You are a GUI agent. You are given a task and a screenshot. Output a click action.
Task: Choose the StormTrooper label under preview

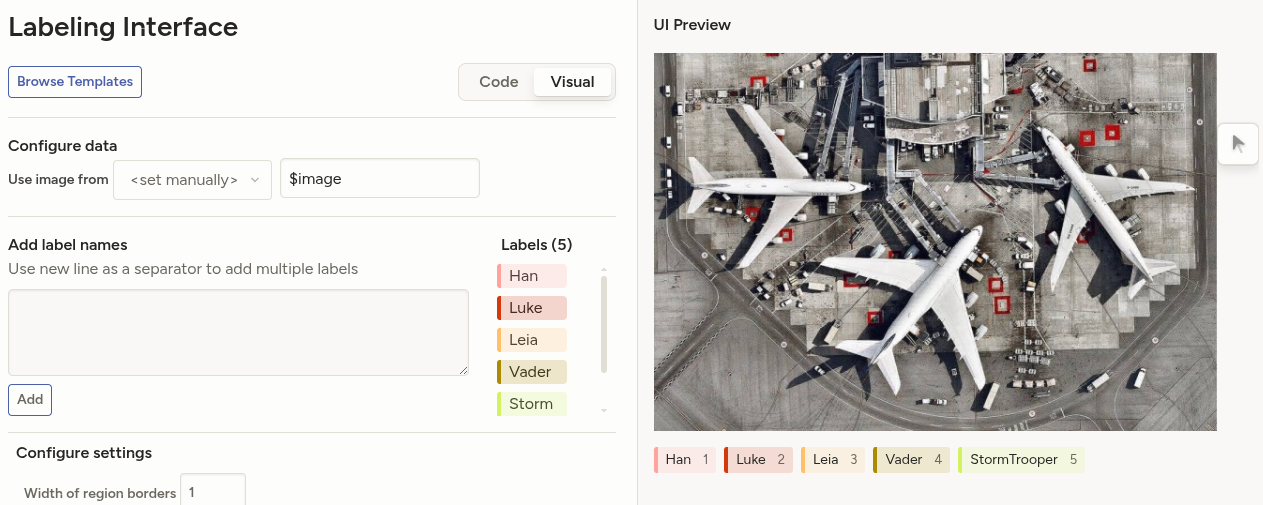click(x=1021, y=460)
